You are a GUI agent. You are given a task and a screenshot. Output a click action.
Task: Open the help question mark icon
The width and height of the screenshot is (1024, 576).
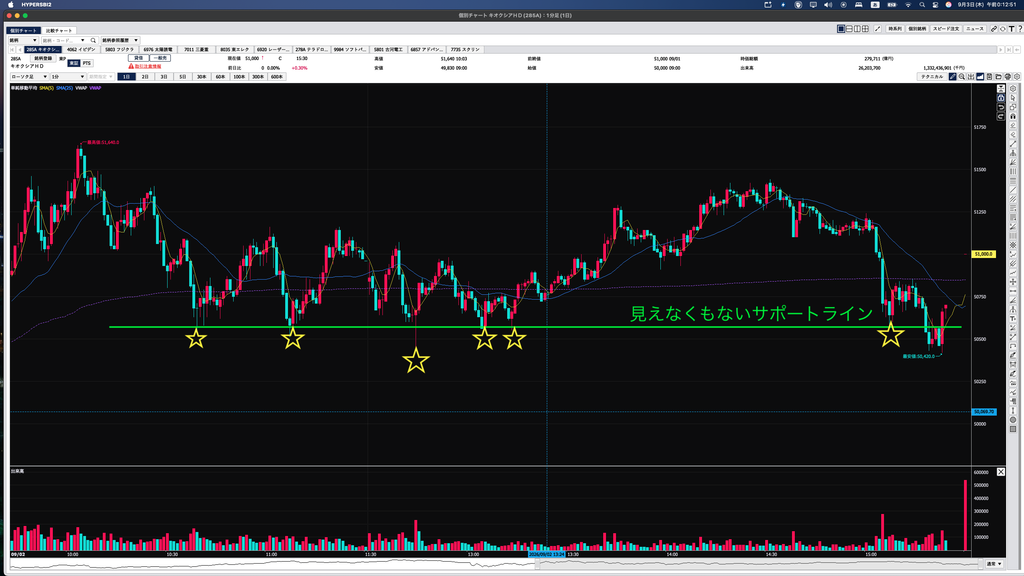point(1019,29)
